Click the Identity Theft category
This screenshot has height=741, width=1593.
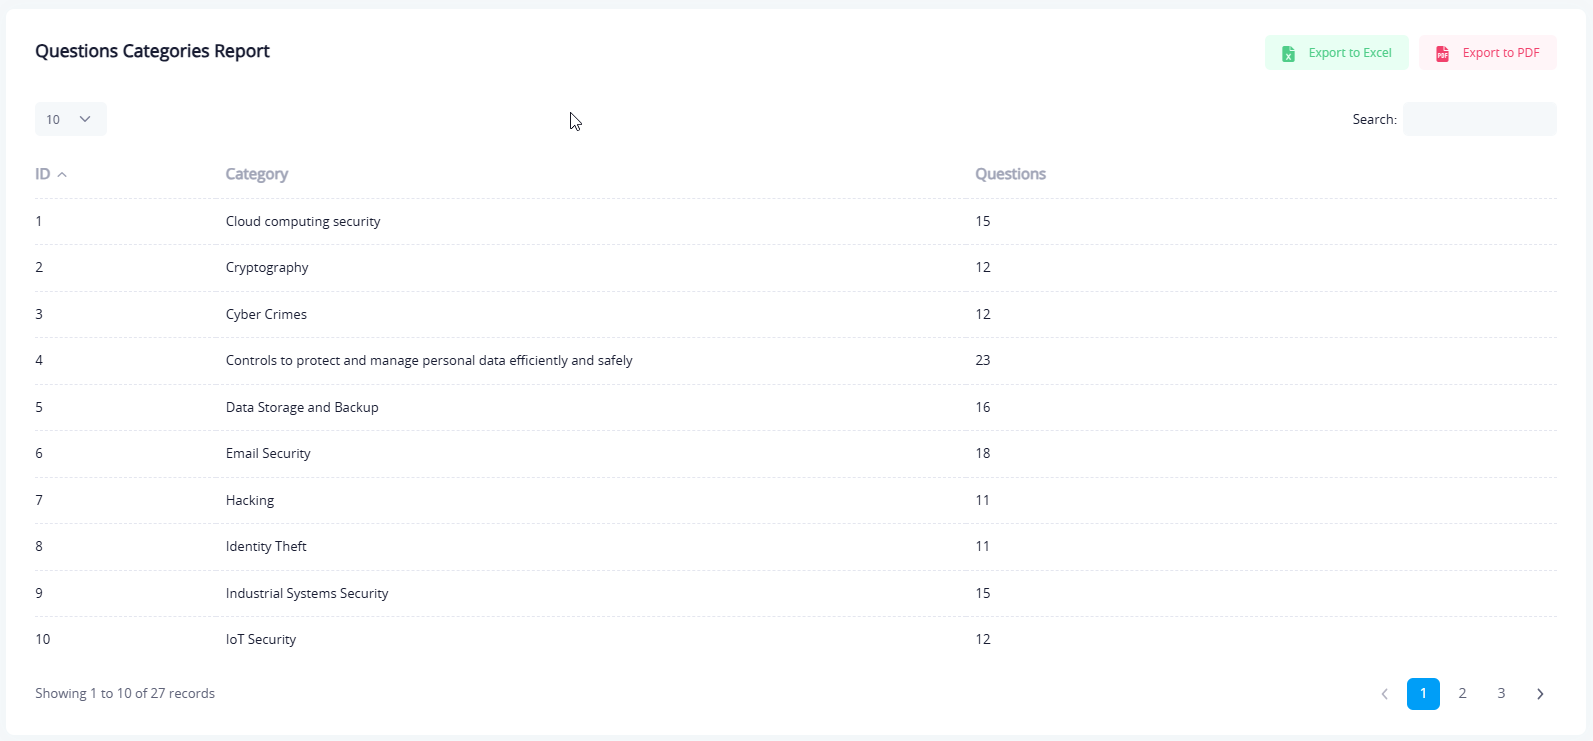[266, 547]
